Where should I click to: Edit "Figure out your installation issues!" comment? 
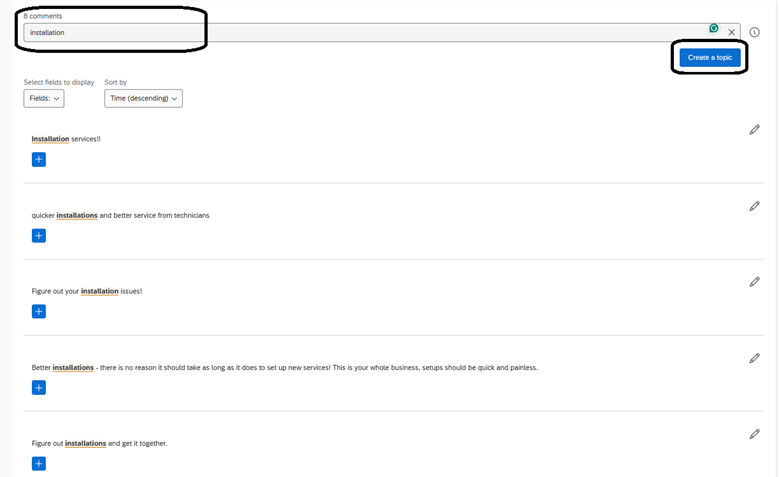pyautogui.click(x=754, y=282)
